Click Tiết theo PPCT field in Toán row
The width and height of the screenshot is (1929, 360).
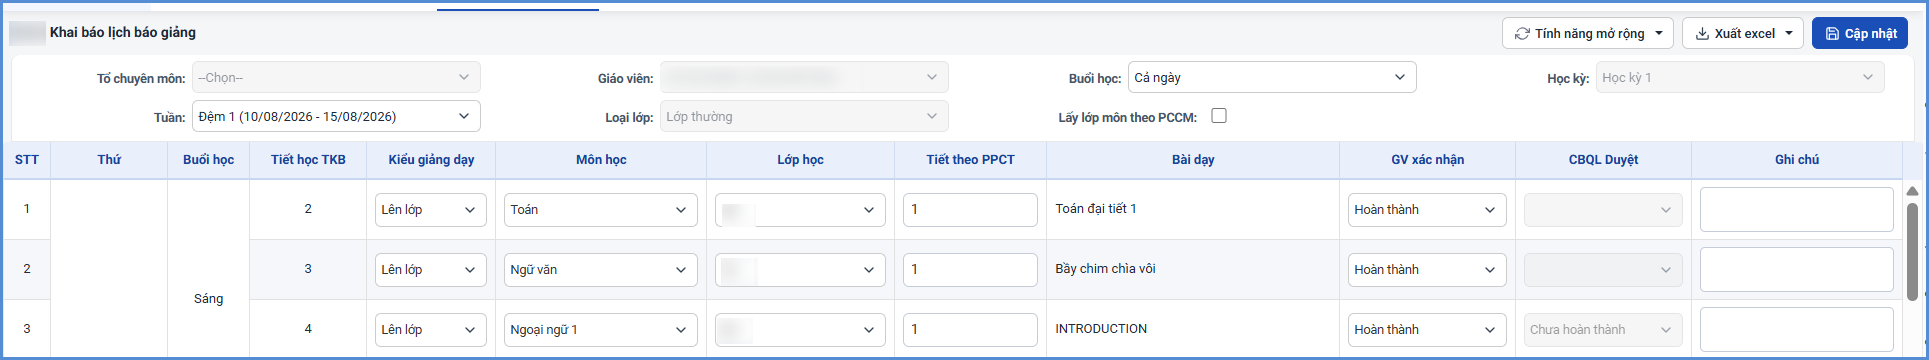(970, 210)
